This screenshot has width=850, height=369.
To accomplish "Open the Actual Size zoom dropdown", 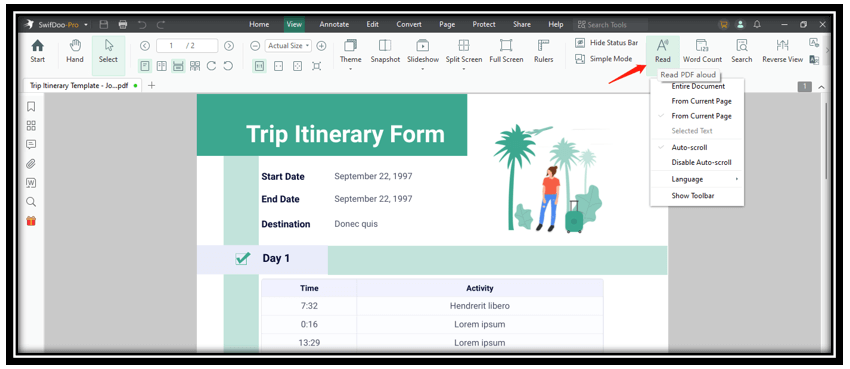I will [x=288, y=46].
